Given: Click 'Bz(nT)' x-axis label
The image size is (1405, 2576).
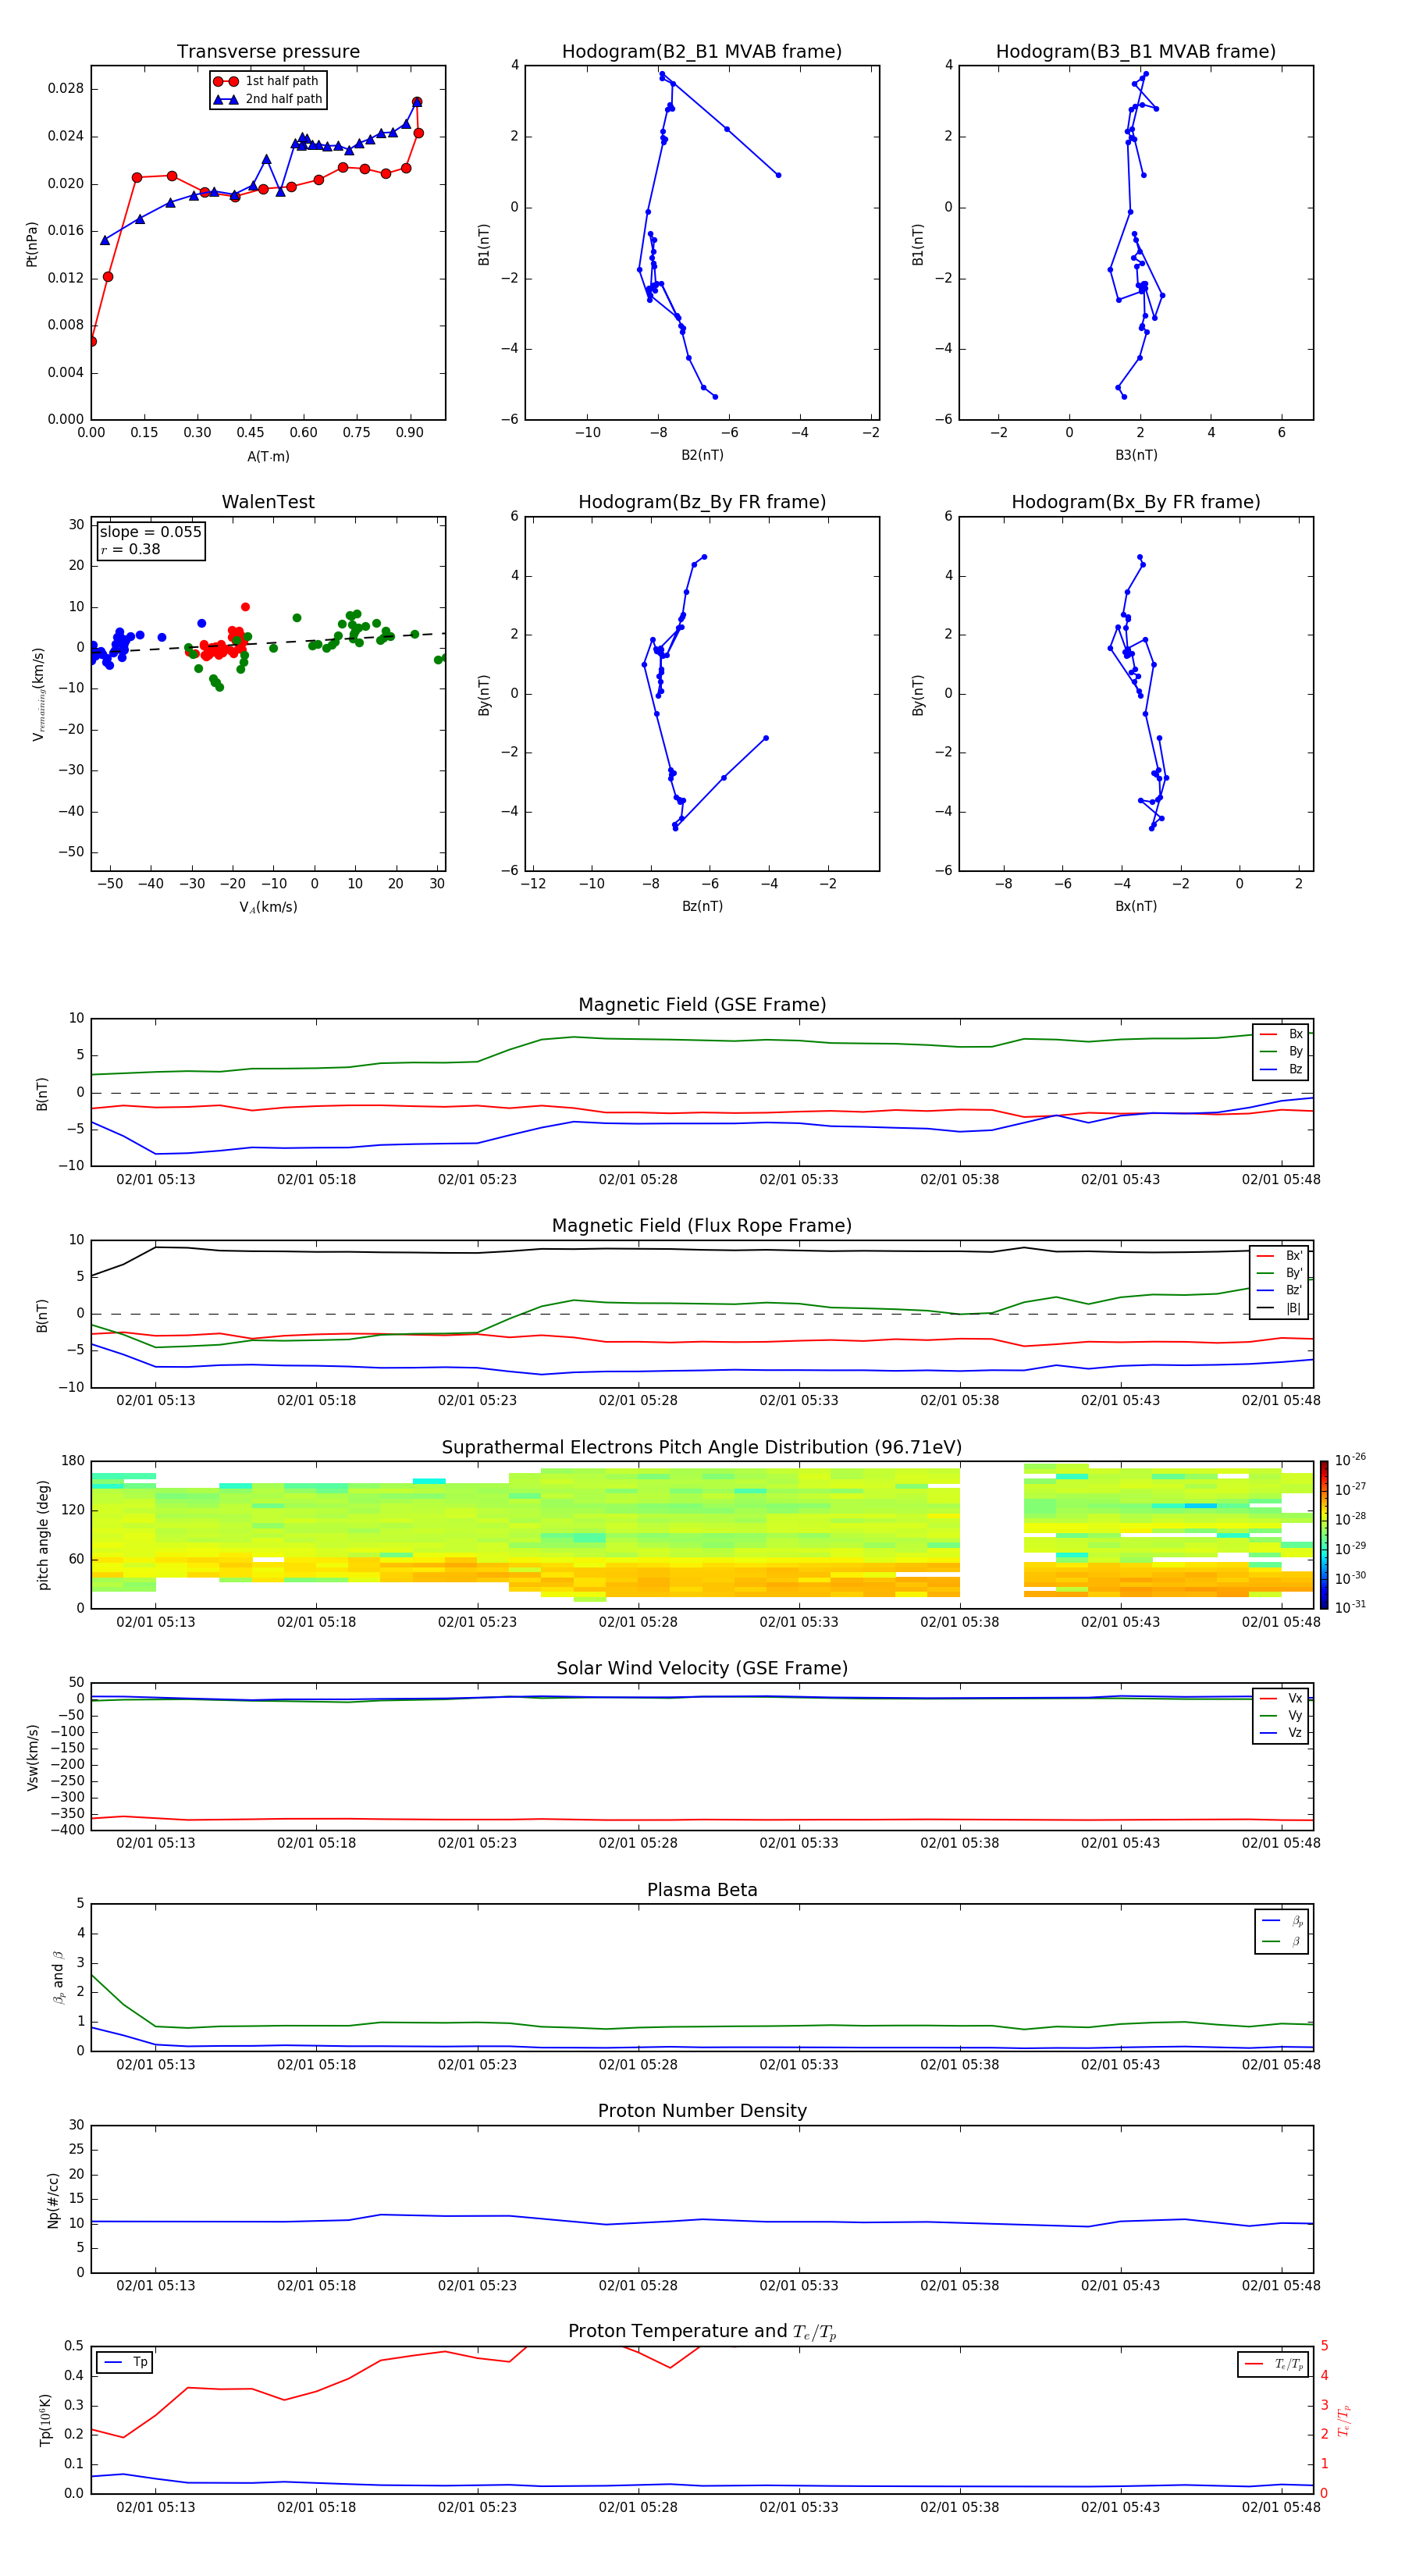Looking at the screenshot, I should (702, 906).
